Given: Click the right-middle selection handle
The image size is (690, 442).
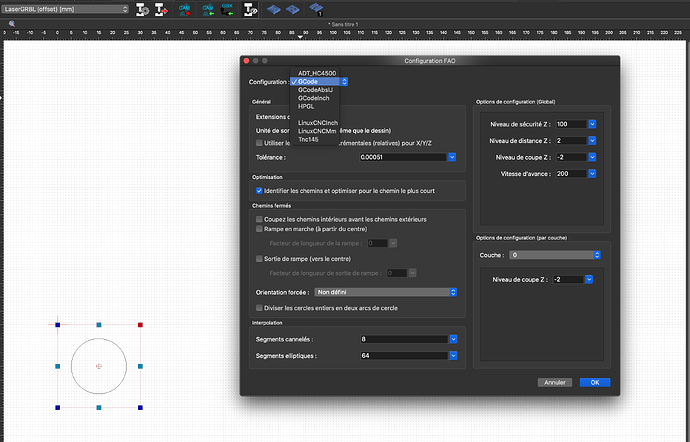Looking at the screenshot, I should (140, 366).
